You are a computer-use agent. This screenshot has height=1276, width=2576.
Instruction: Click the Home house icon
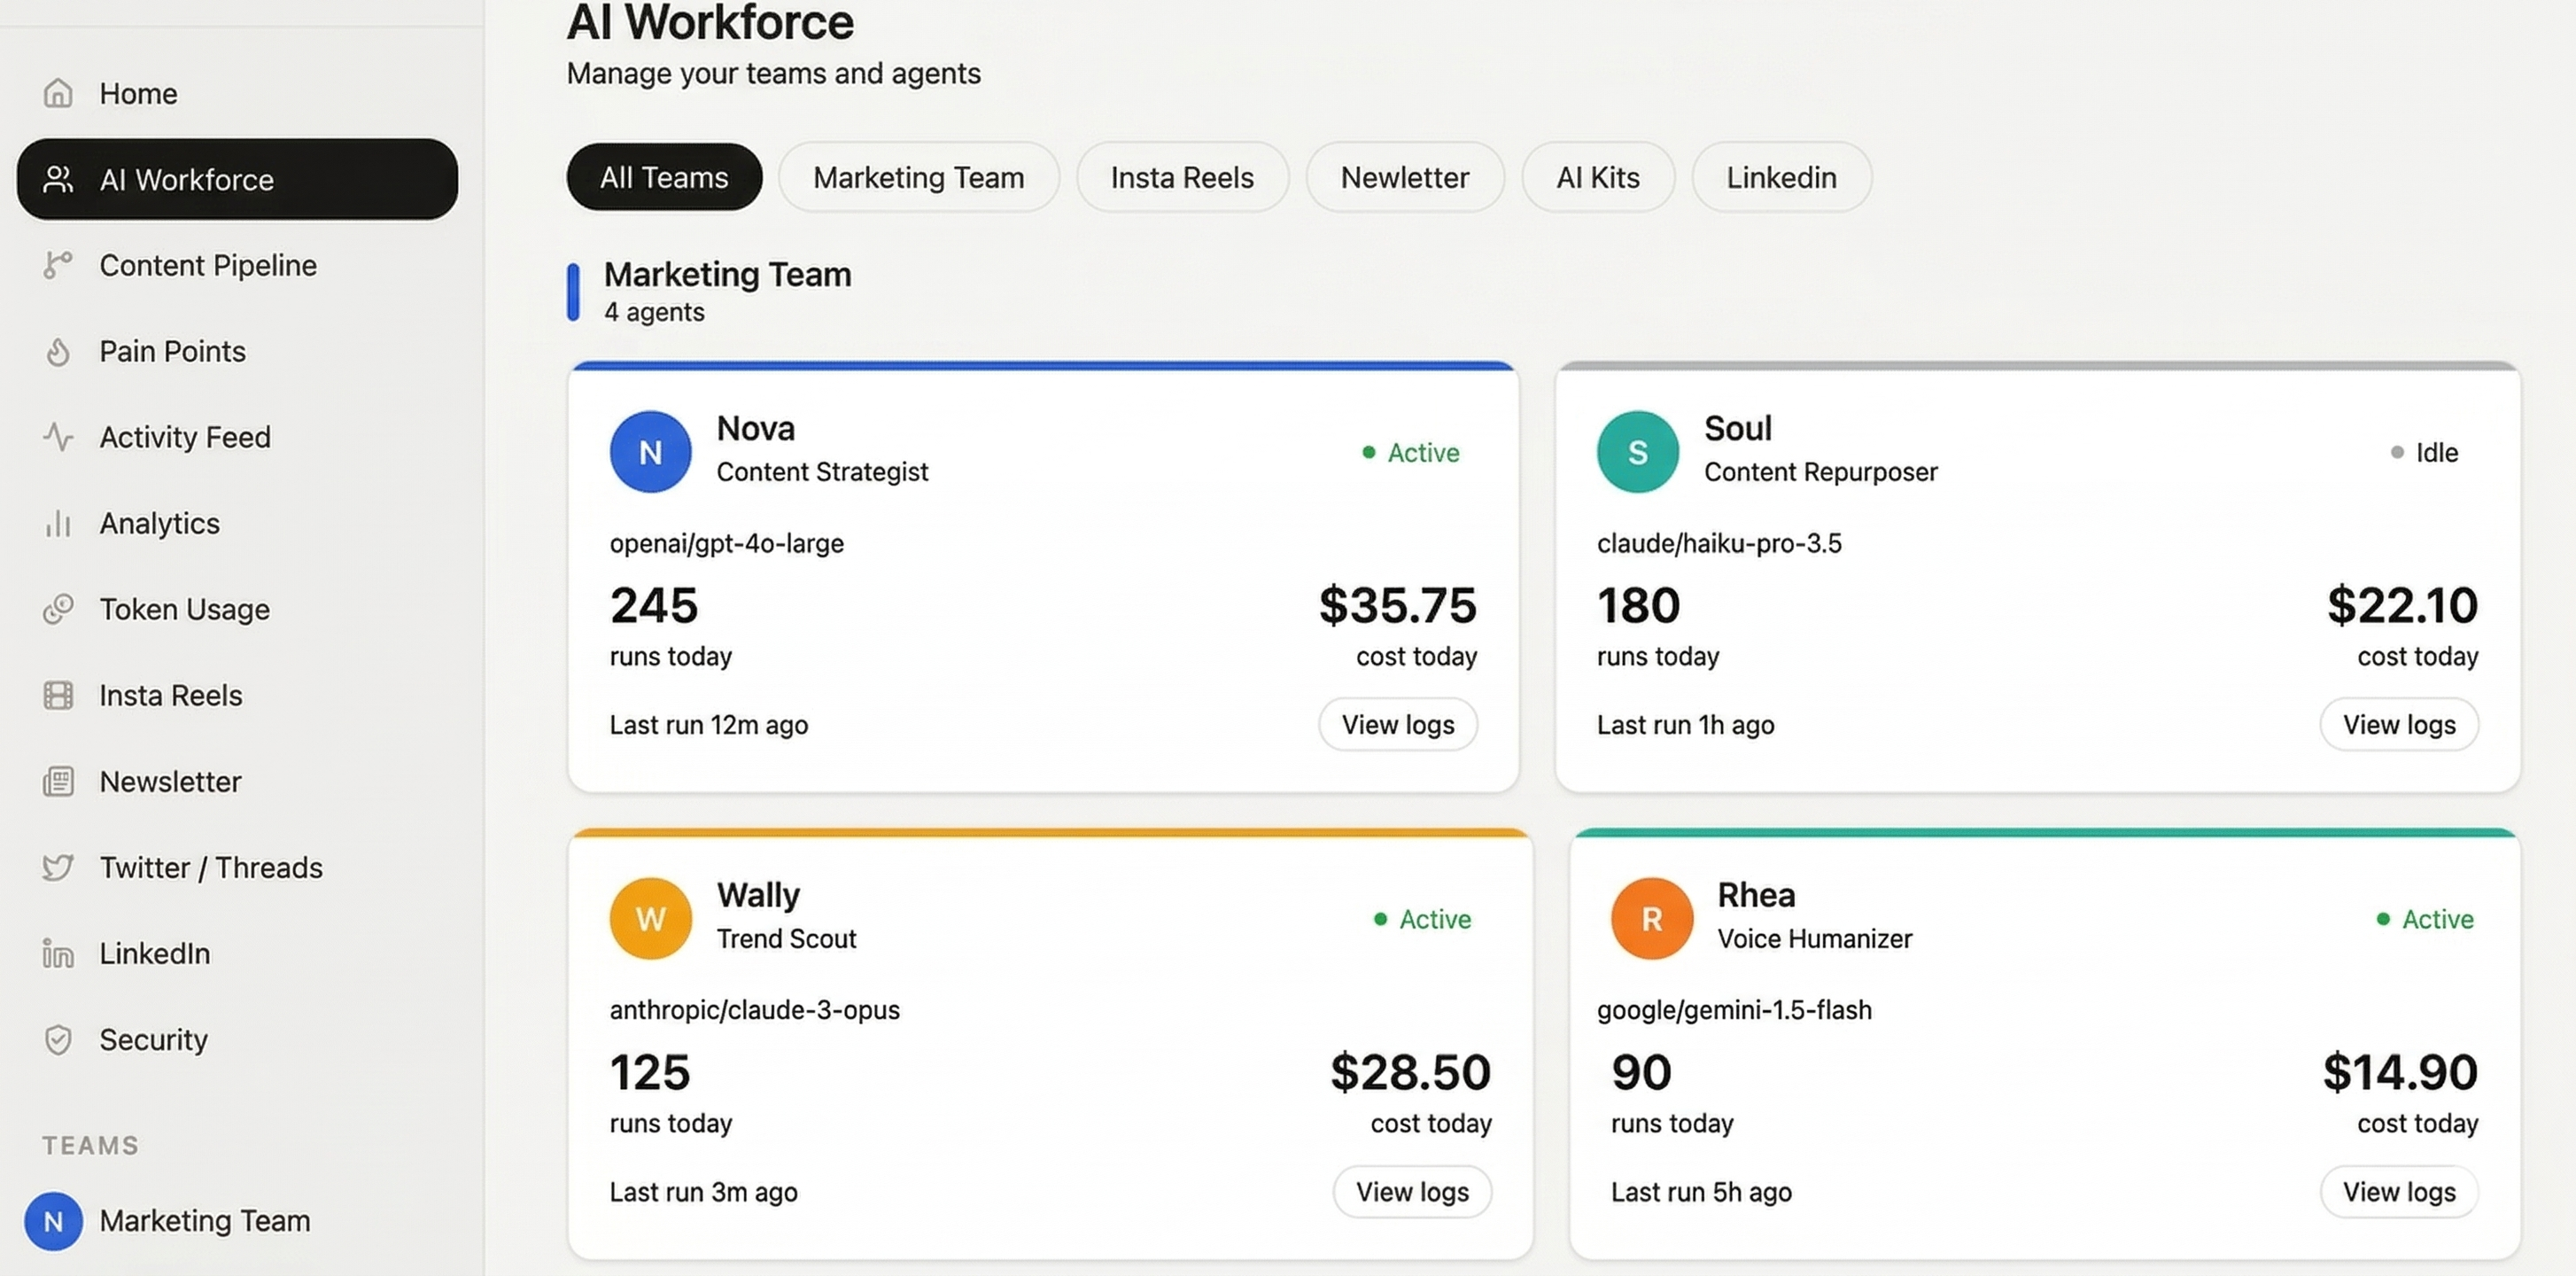58,93
